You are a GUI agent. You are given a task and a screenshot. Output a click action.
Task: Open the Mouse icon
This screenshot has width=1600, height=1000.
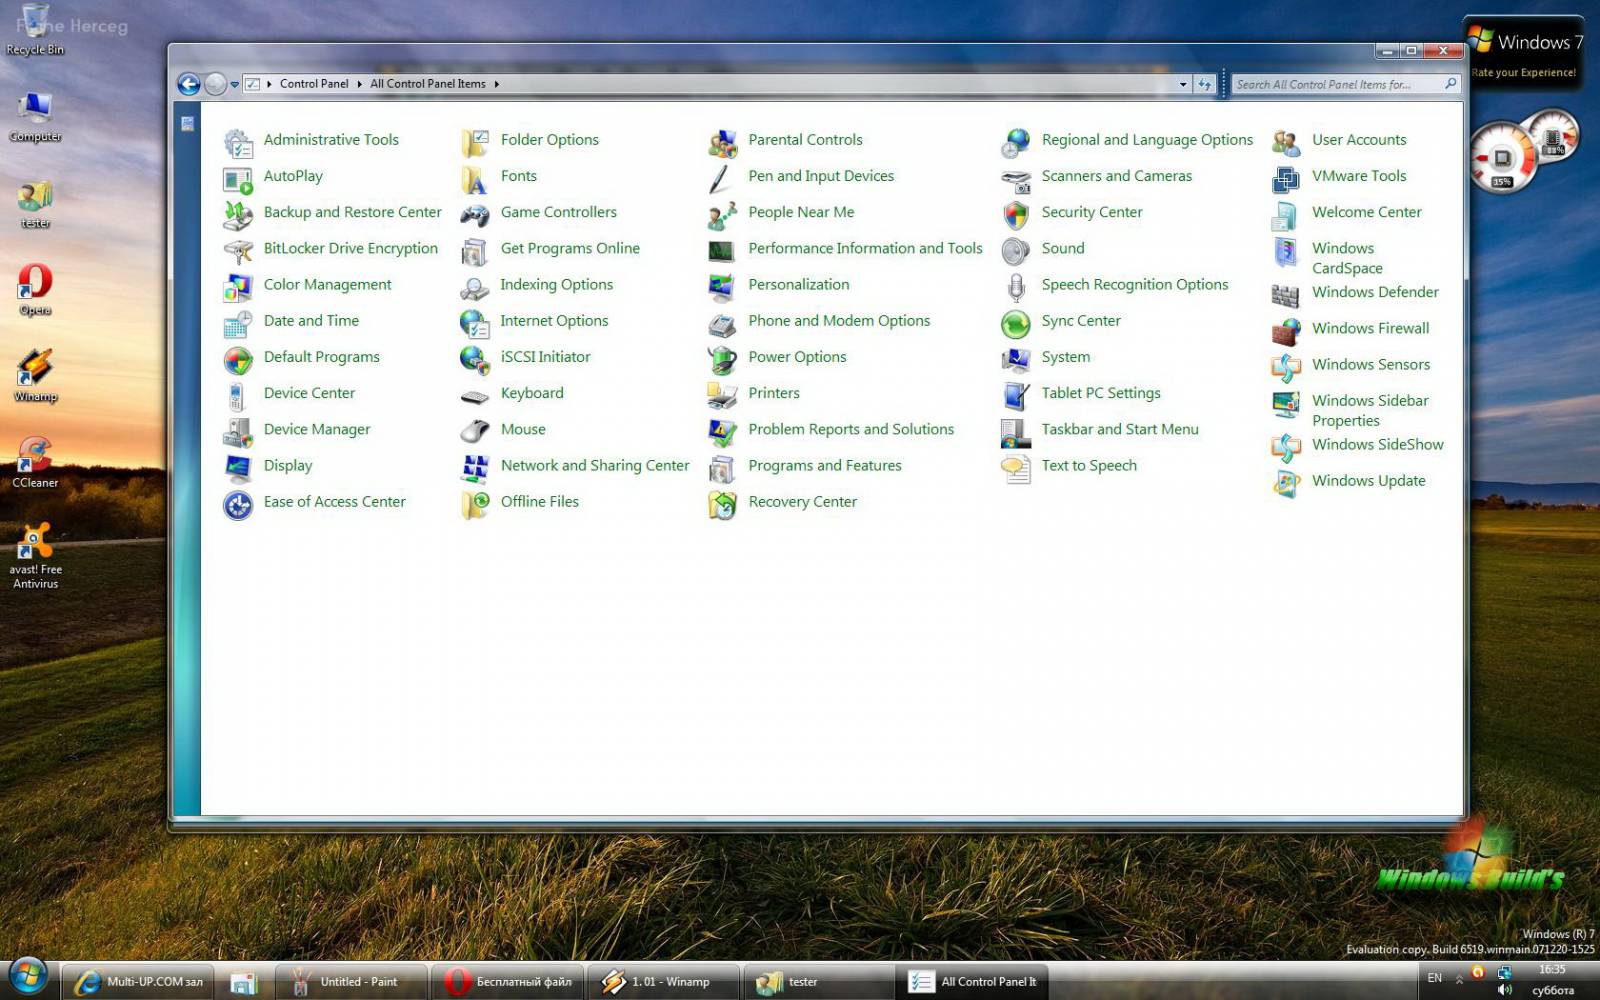coord(475,433)
